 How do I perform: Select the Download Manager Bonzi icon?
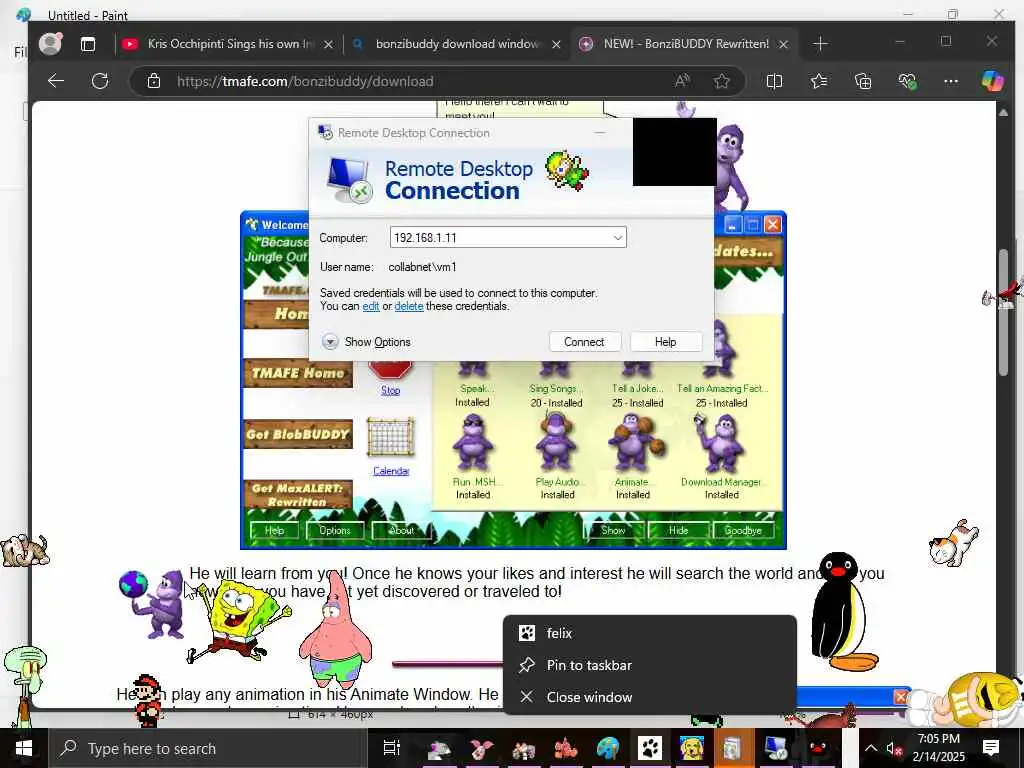click(x=720, y=443)
